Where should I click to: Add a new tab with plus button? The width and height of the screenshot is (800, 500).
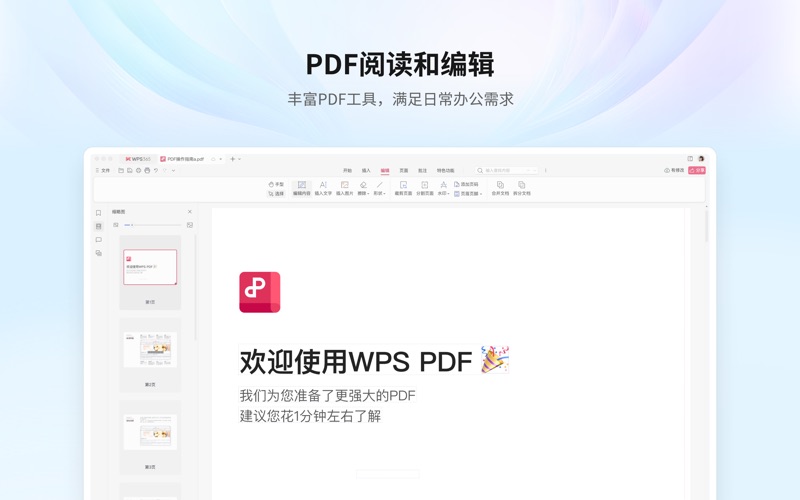click(233, 159)
